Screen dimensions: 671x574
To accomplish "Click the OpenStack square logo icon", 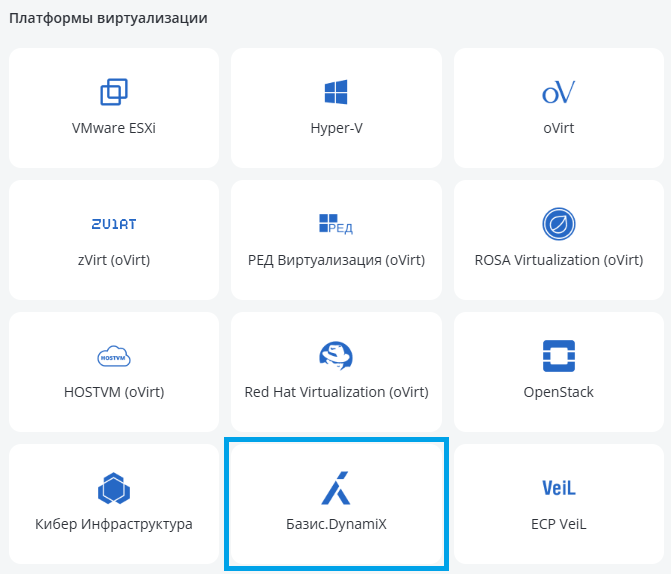I will coord(558,356).
